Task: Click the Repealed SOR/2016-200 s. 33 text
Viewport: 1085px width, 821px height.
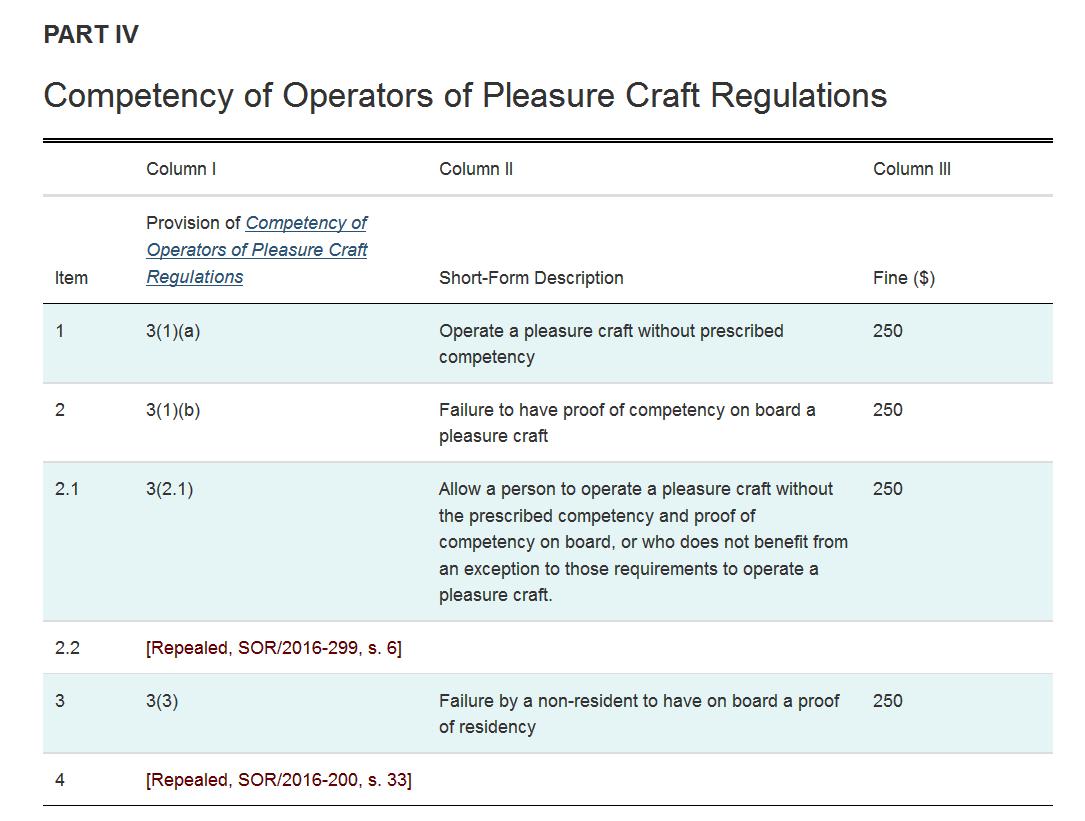Action: 279,780
